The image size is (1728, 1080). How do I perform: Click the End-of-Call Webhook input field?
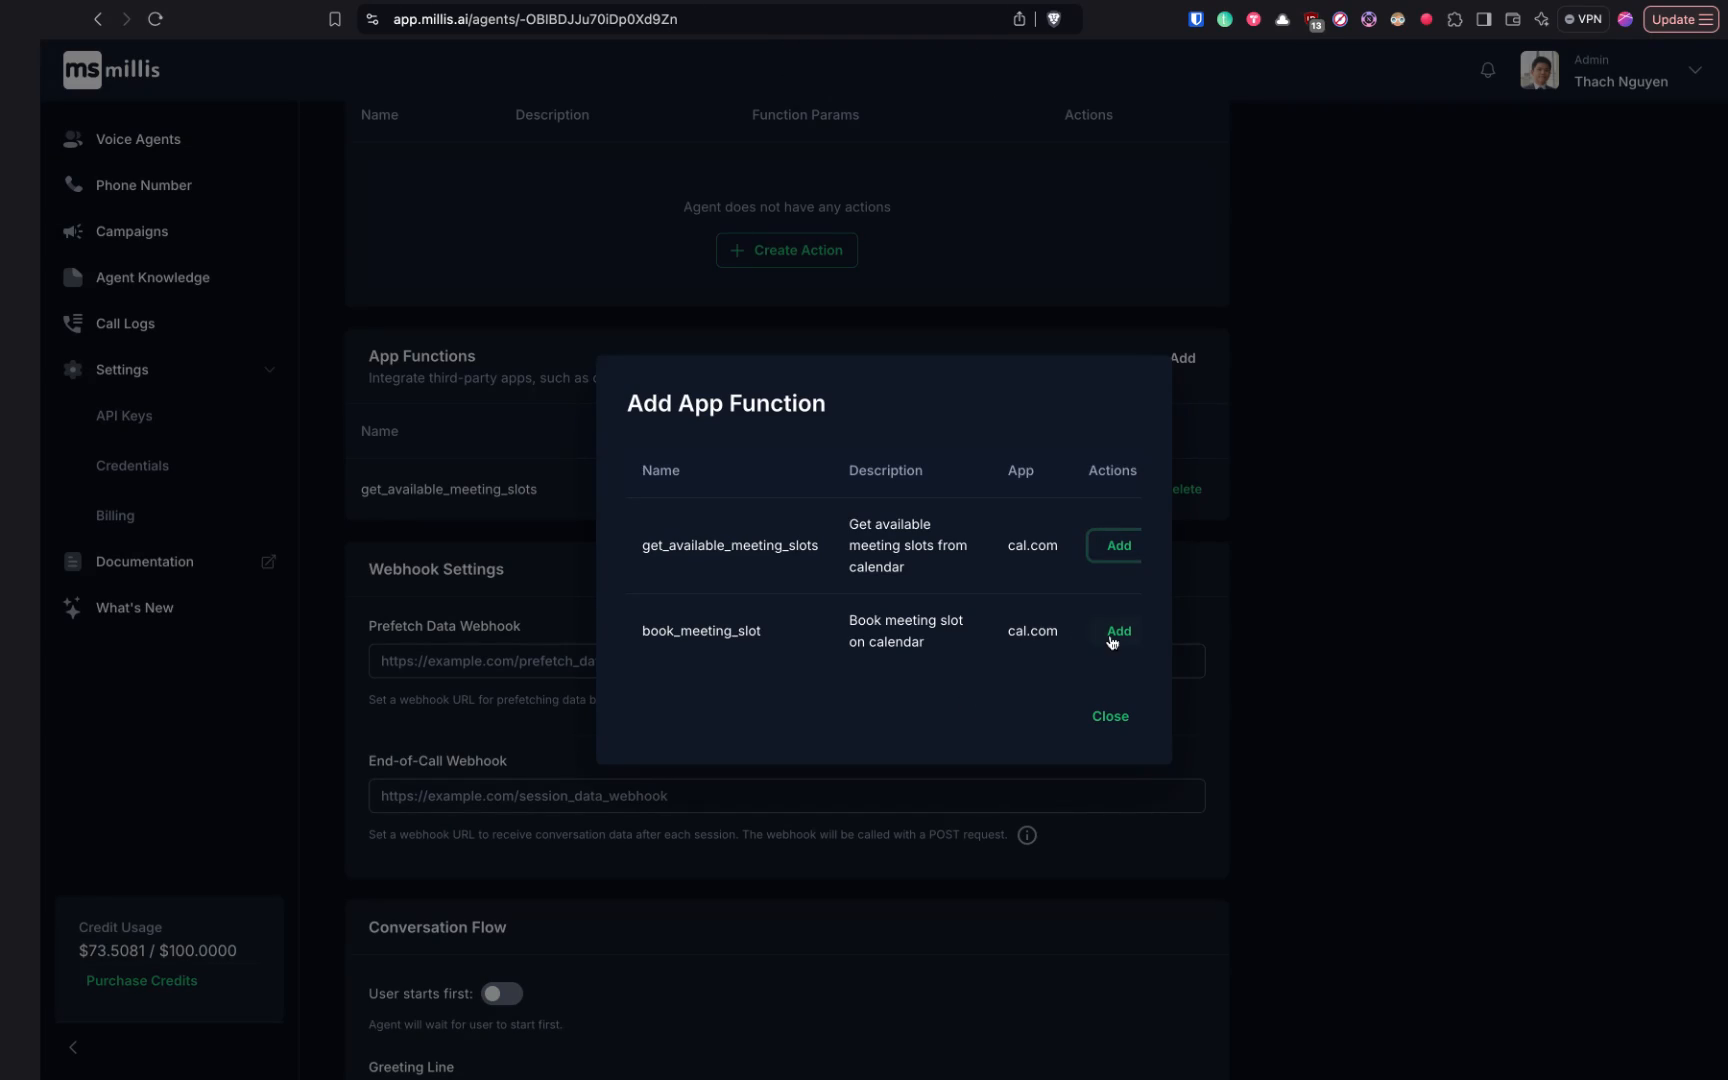786,796
